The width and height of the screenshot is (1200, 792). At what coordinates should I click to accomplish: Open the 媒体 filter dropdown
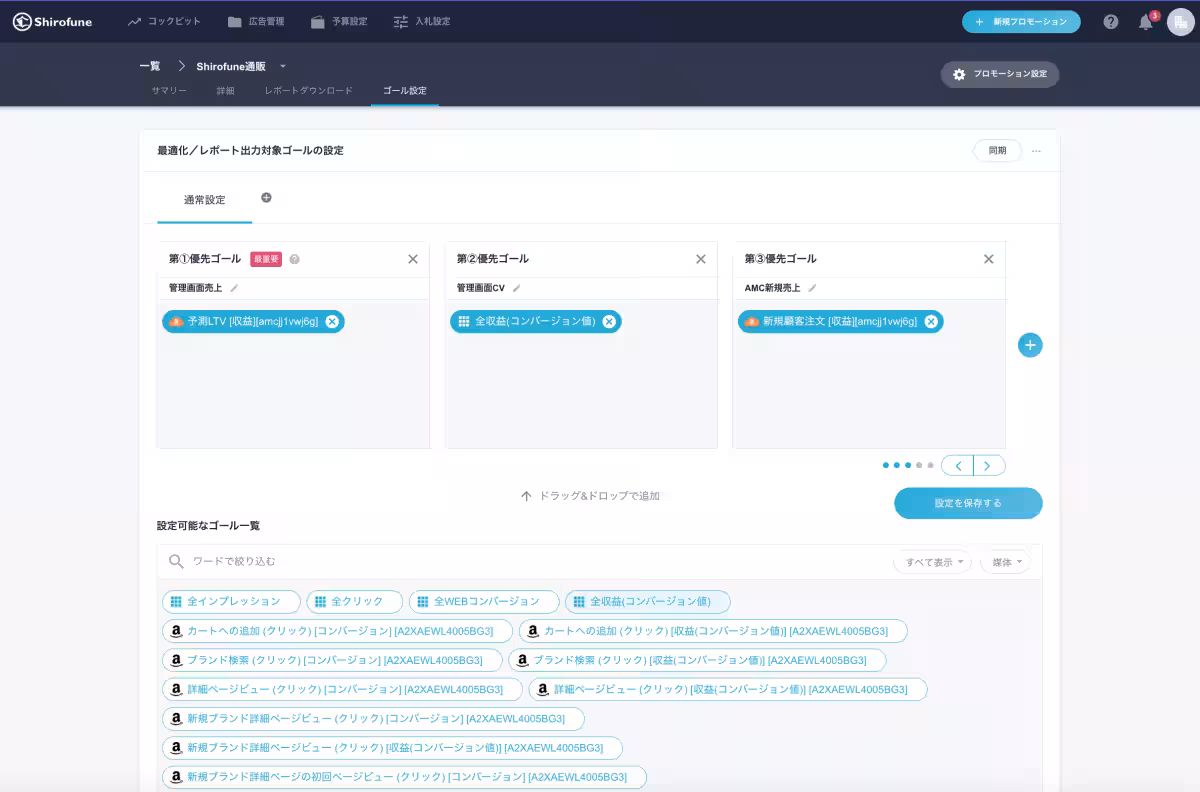[x=1005, y=562]
